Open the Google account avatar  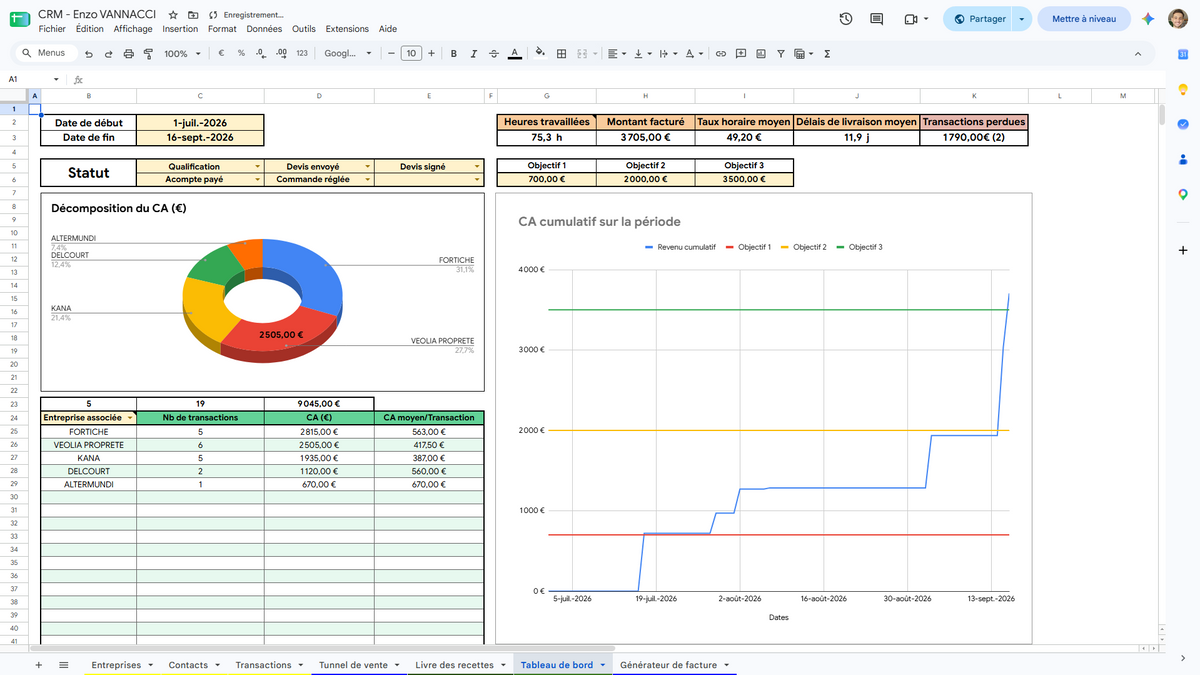pyautogui.click(x=1178, y=19)
